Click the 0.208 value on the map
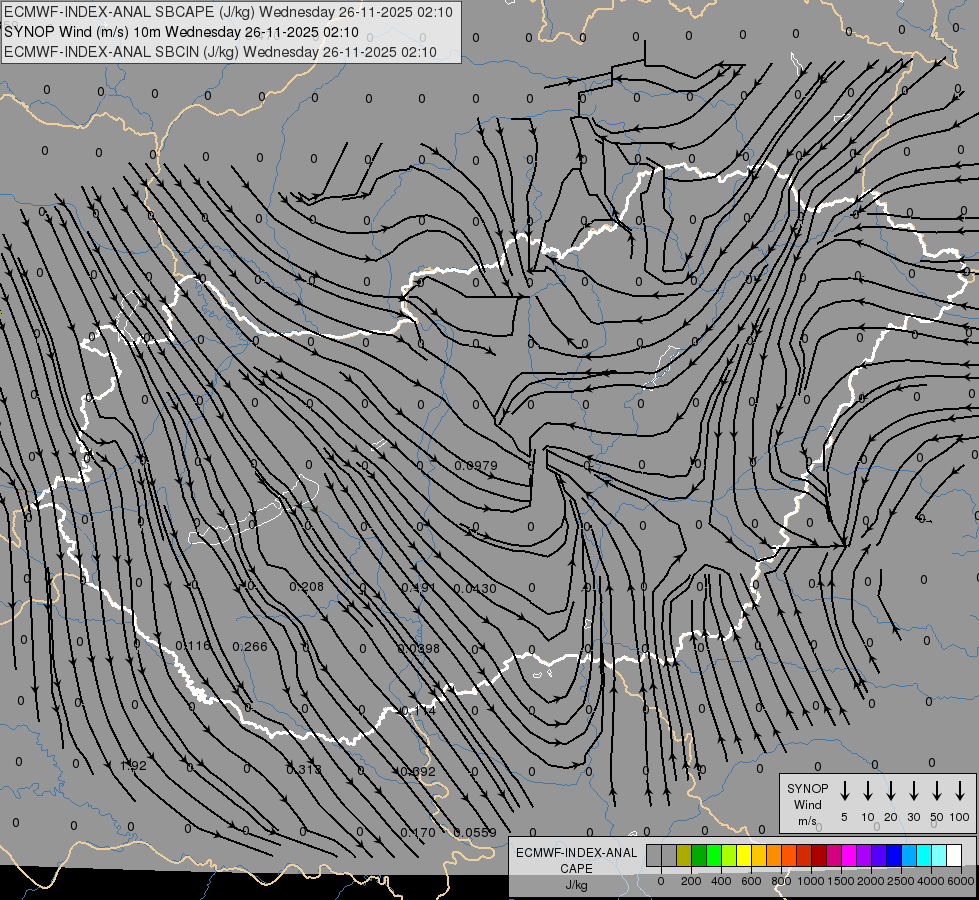979x900 pixels. (307, 586)
